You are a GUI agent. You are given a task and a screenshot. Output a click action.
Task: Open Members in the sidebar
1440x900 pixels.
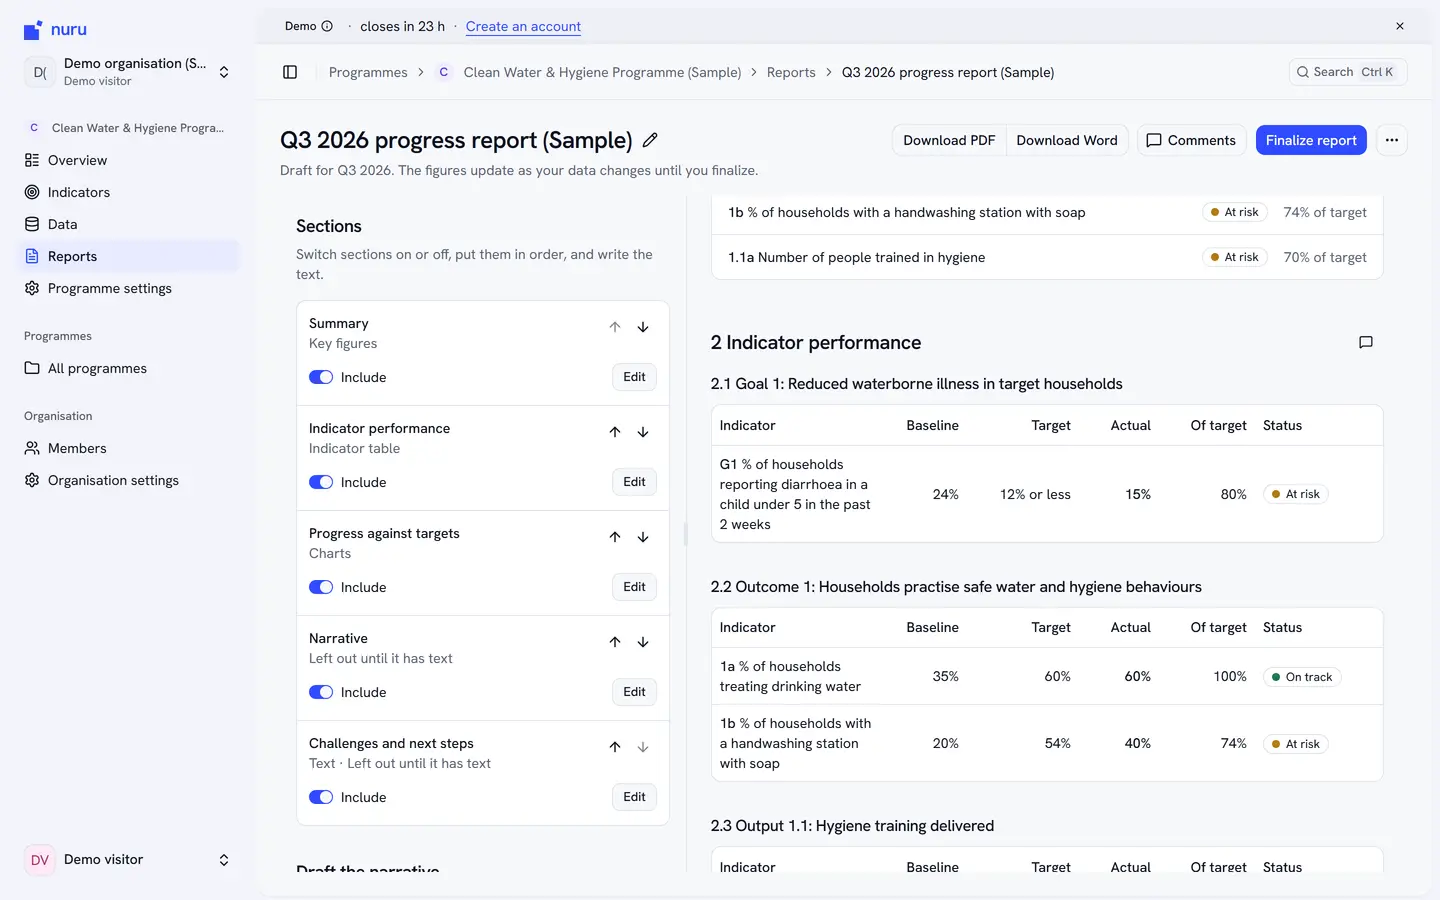[128, 448]
